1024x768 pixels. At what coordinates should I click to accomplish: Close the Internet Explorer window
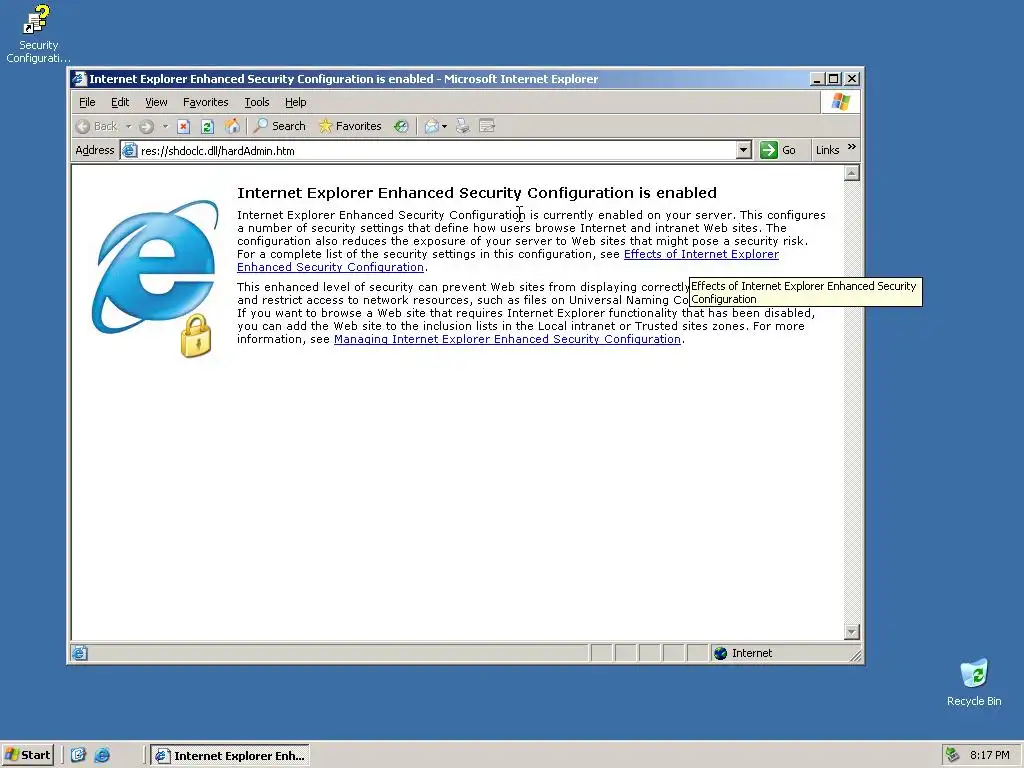point(852,79)
